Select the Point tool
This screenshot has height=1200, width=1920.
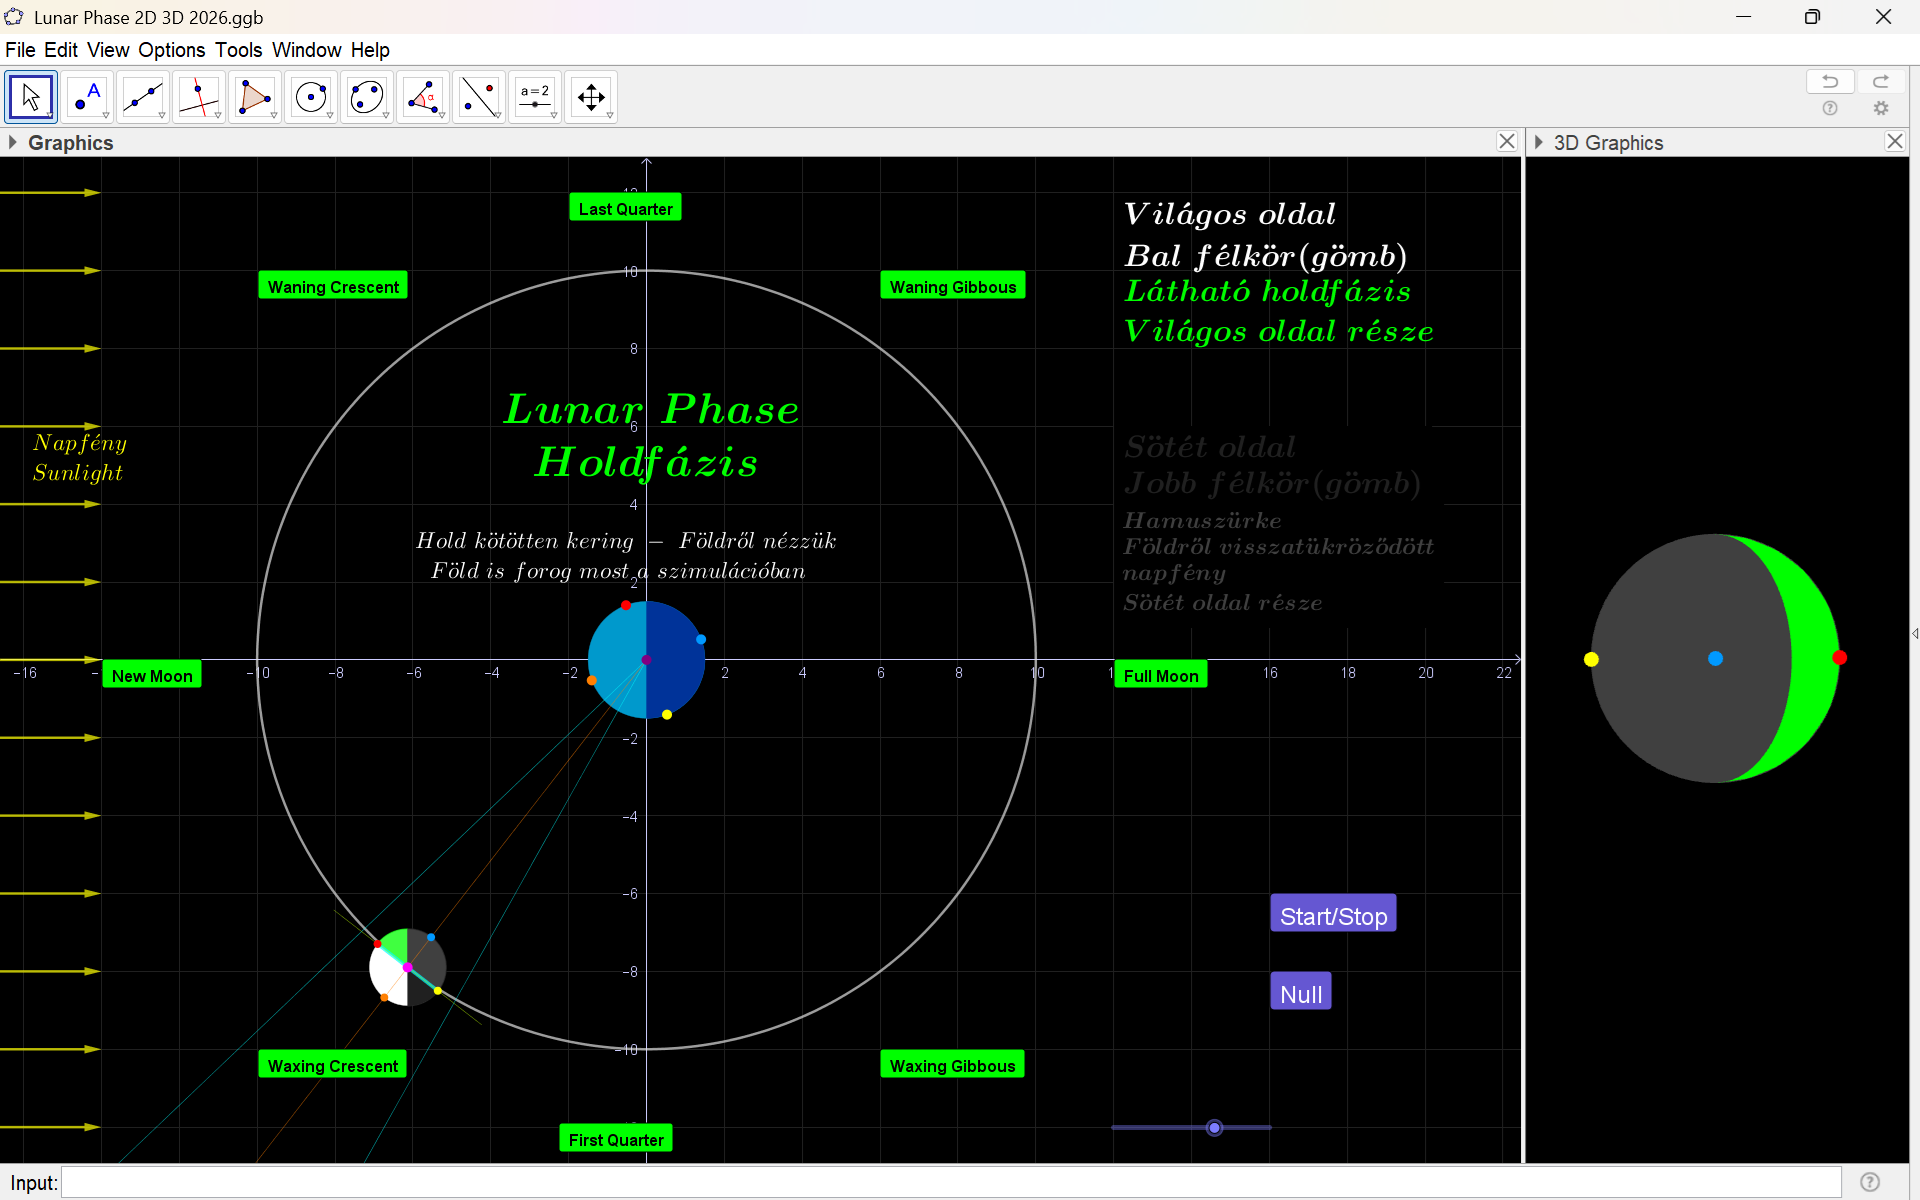click(x=87, y=98)
